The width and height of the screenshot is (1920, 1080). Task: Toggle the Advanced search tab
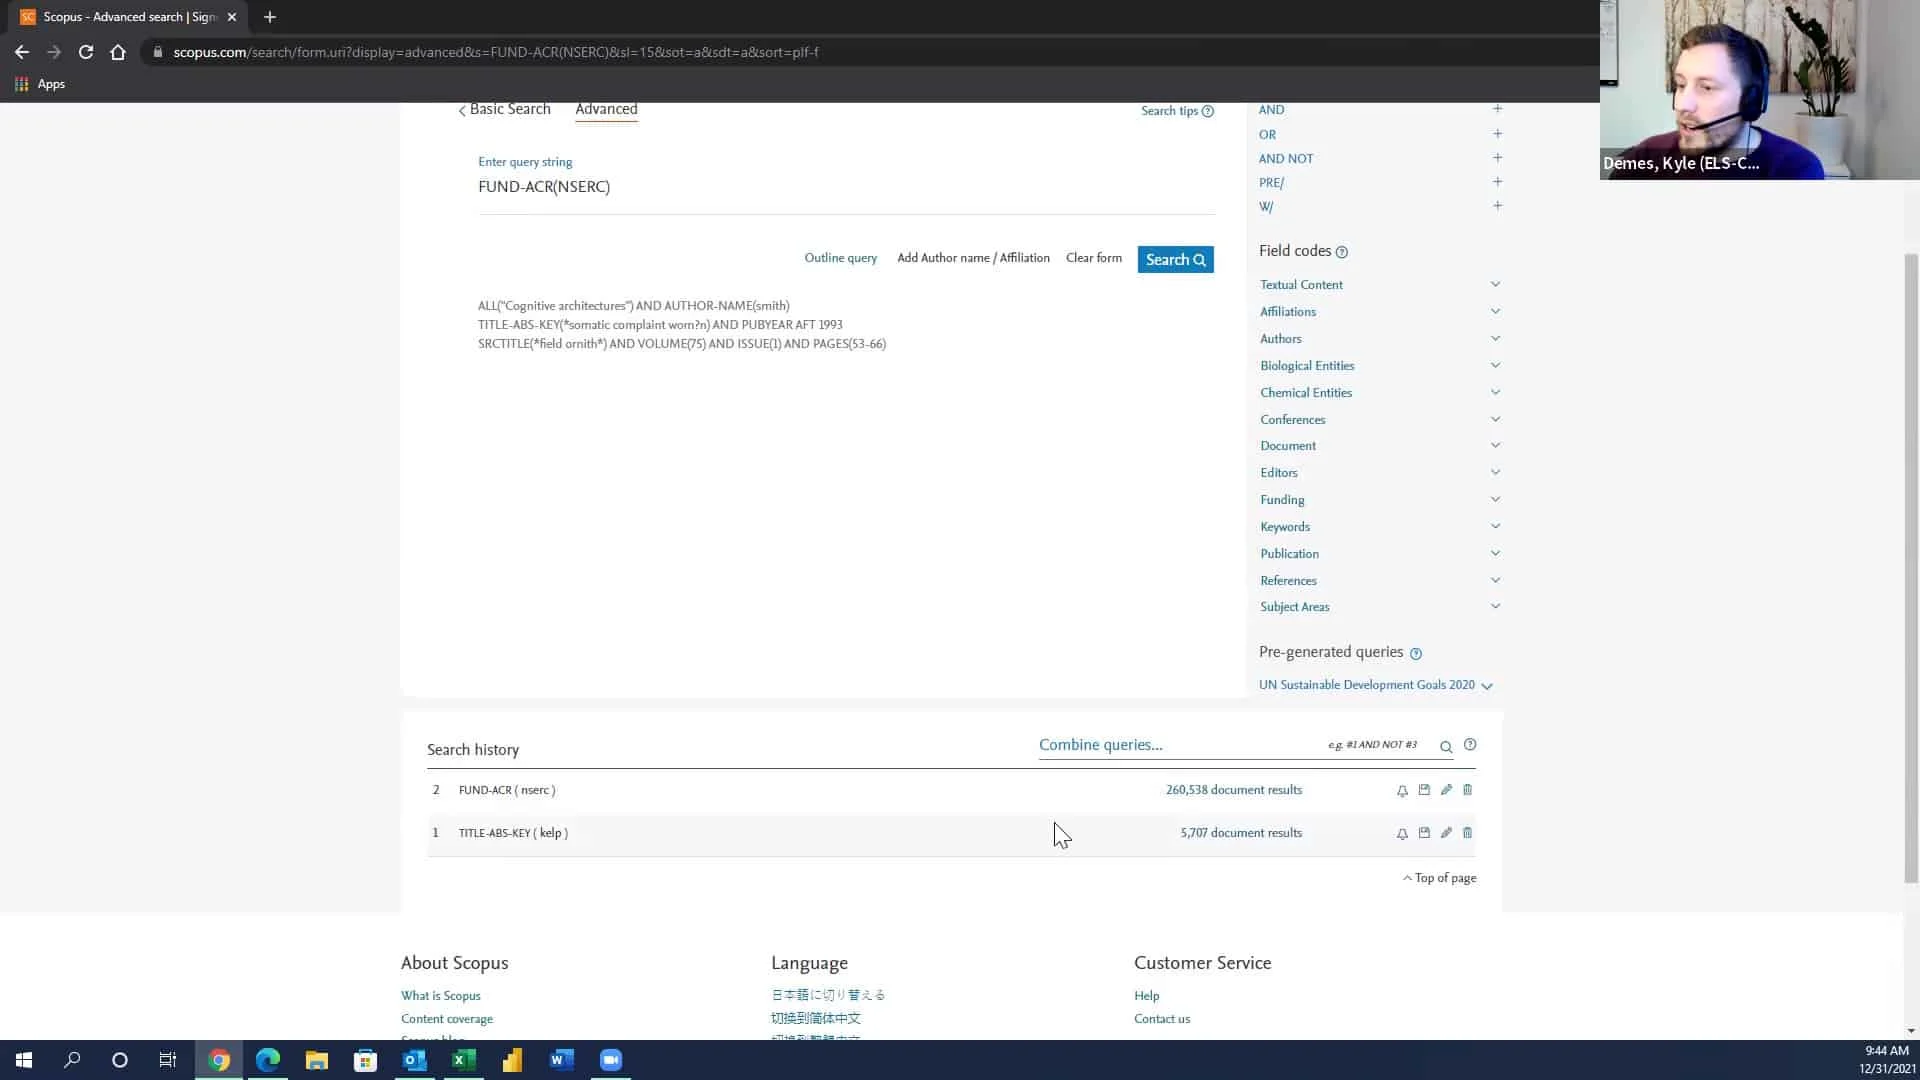607,109
